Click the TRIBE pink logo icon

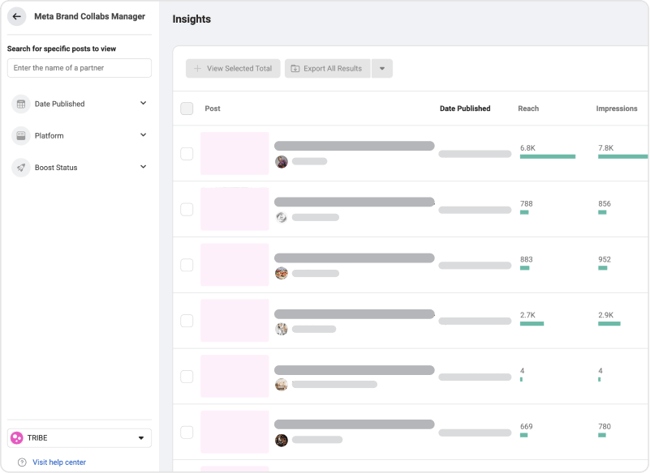16,438
